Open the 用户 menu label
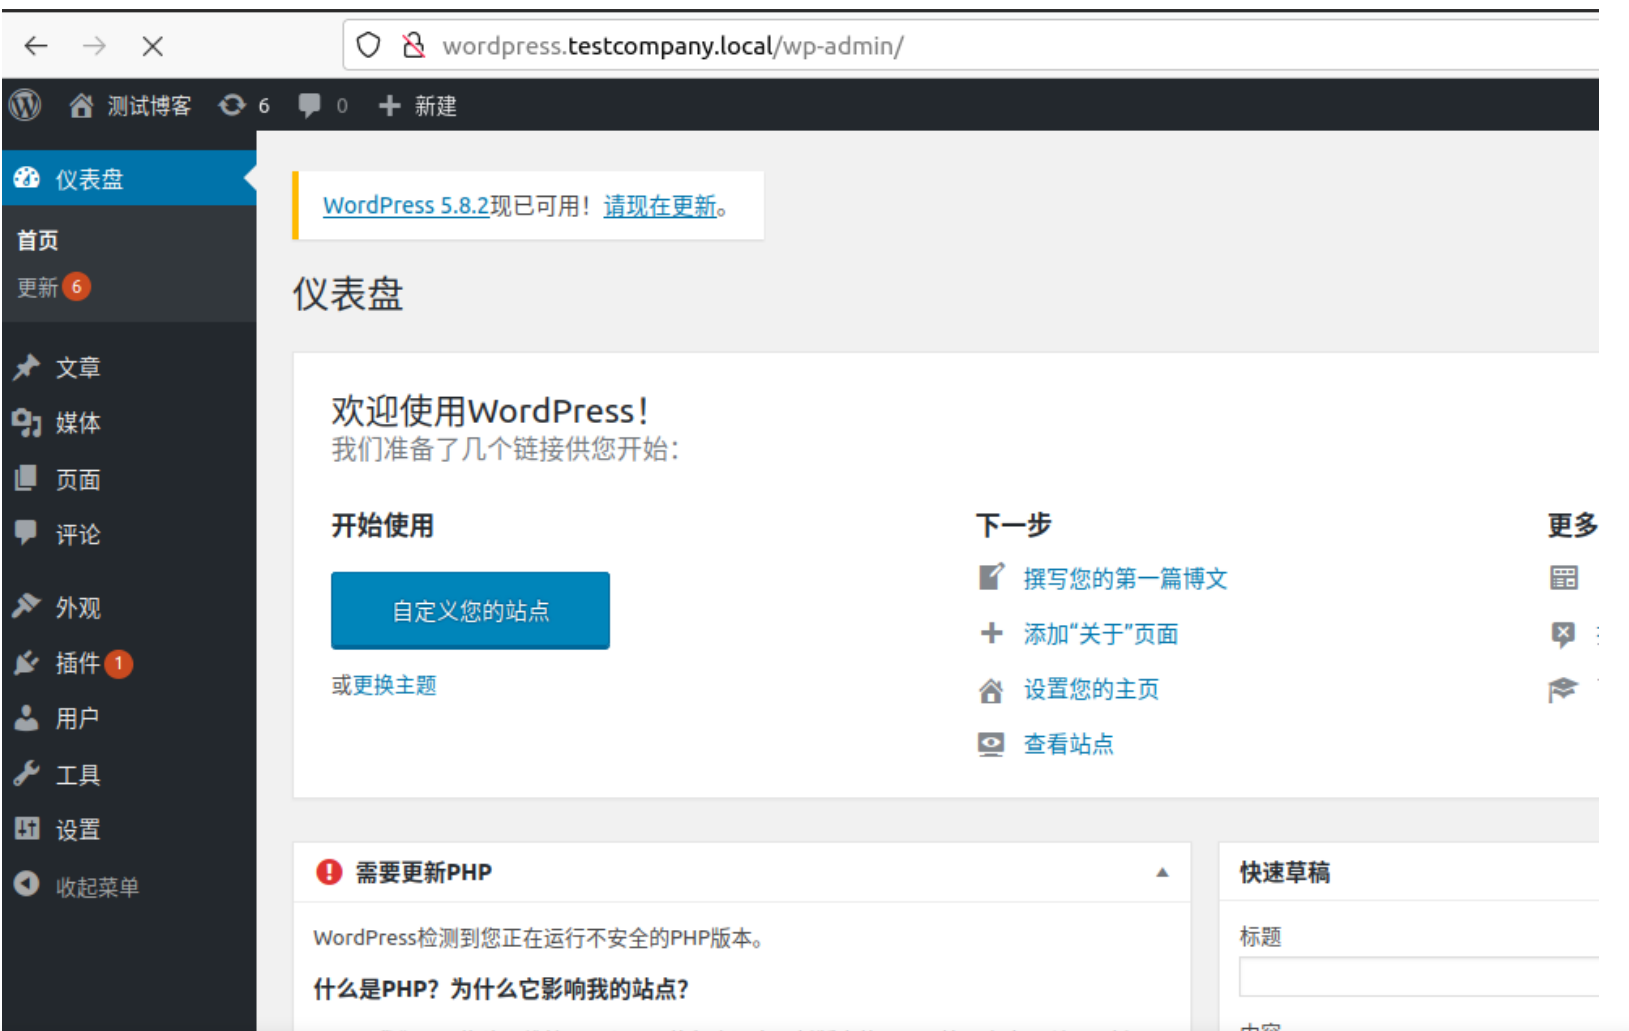 pos(78,718)
